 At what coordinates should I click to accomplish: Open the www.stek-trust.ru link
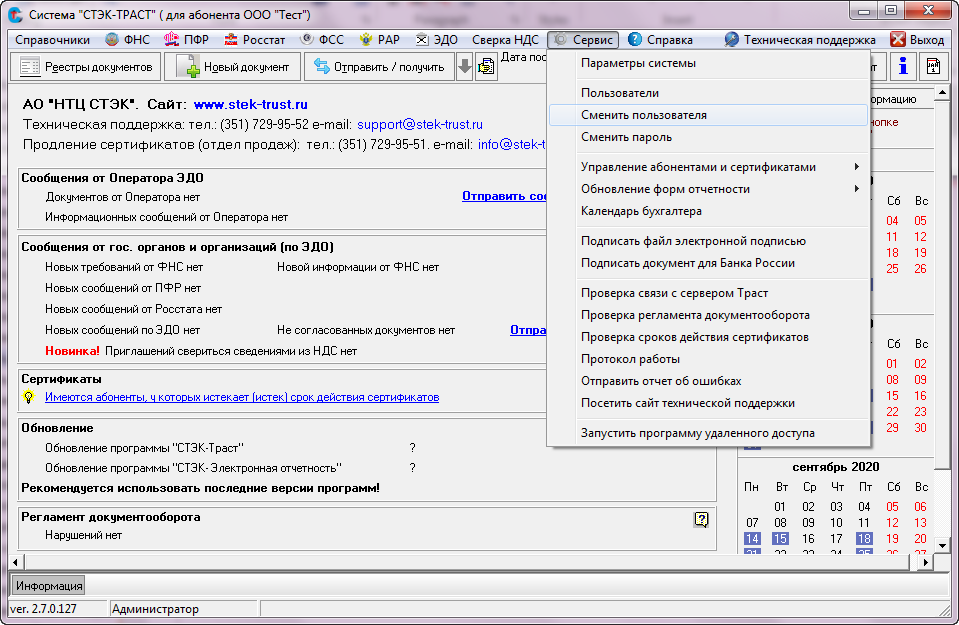point(250,105)
